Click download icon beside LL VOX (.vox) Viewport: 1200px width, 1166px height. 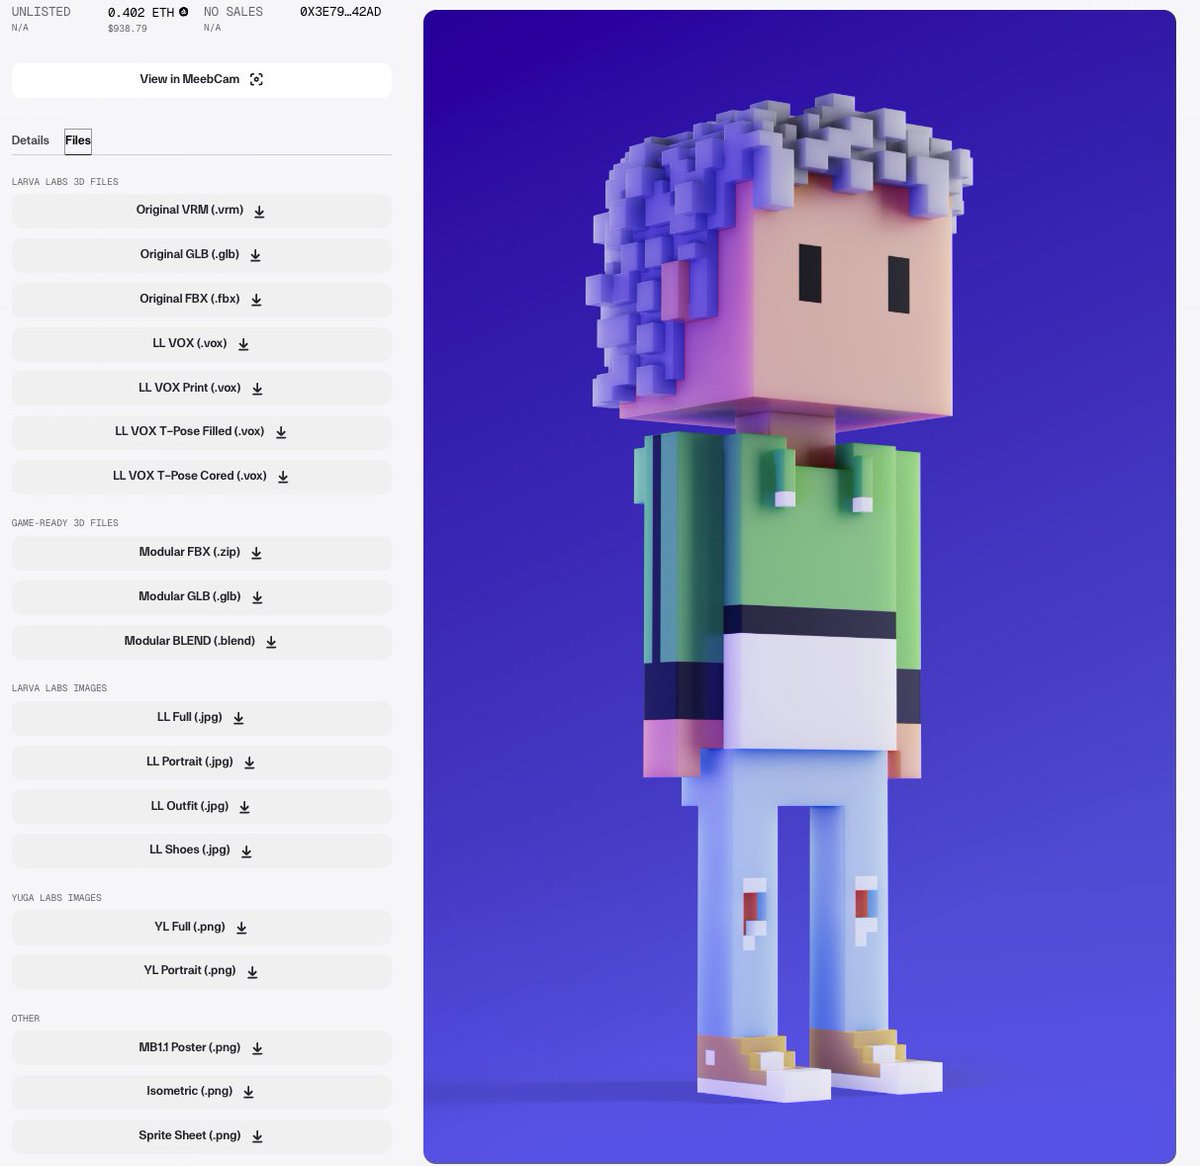tap(243, 344)
